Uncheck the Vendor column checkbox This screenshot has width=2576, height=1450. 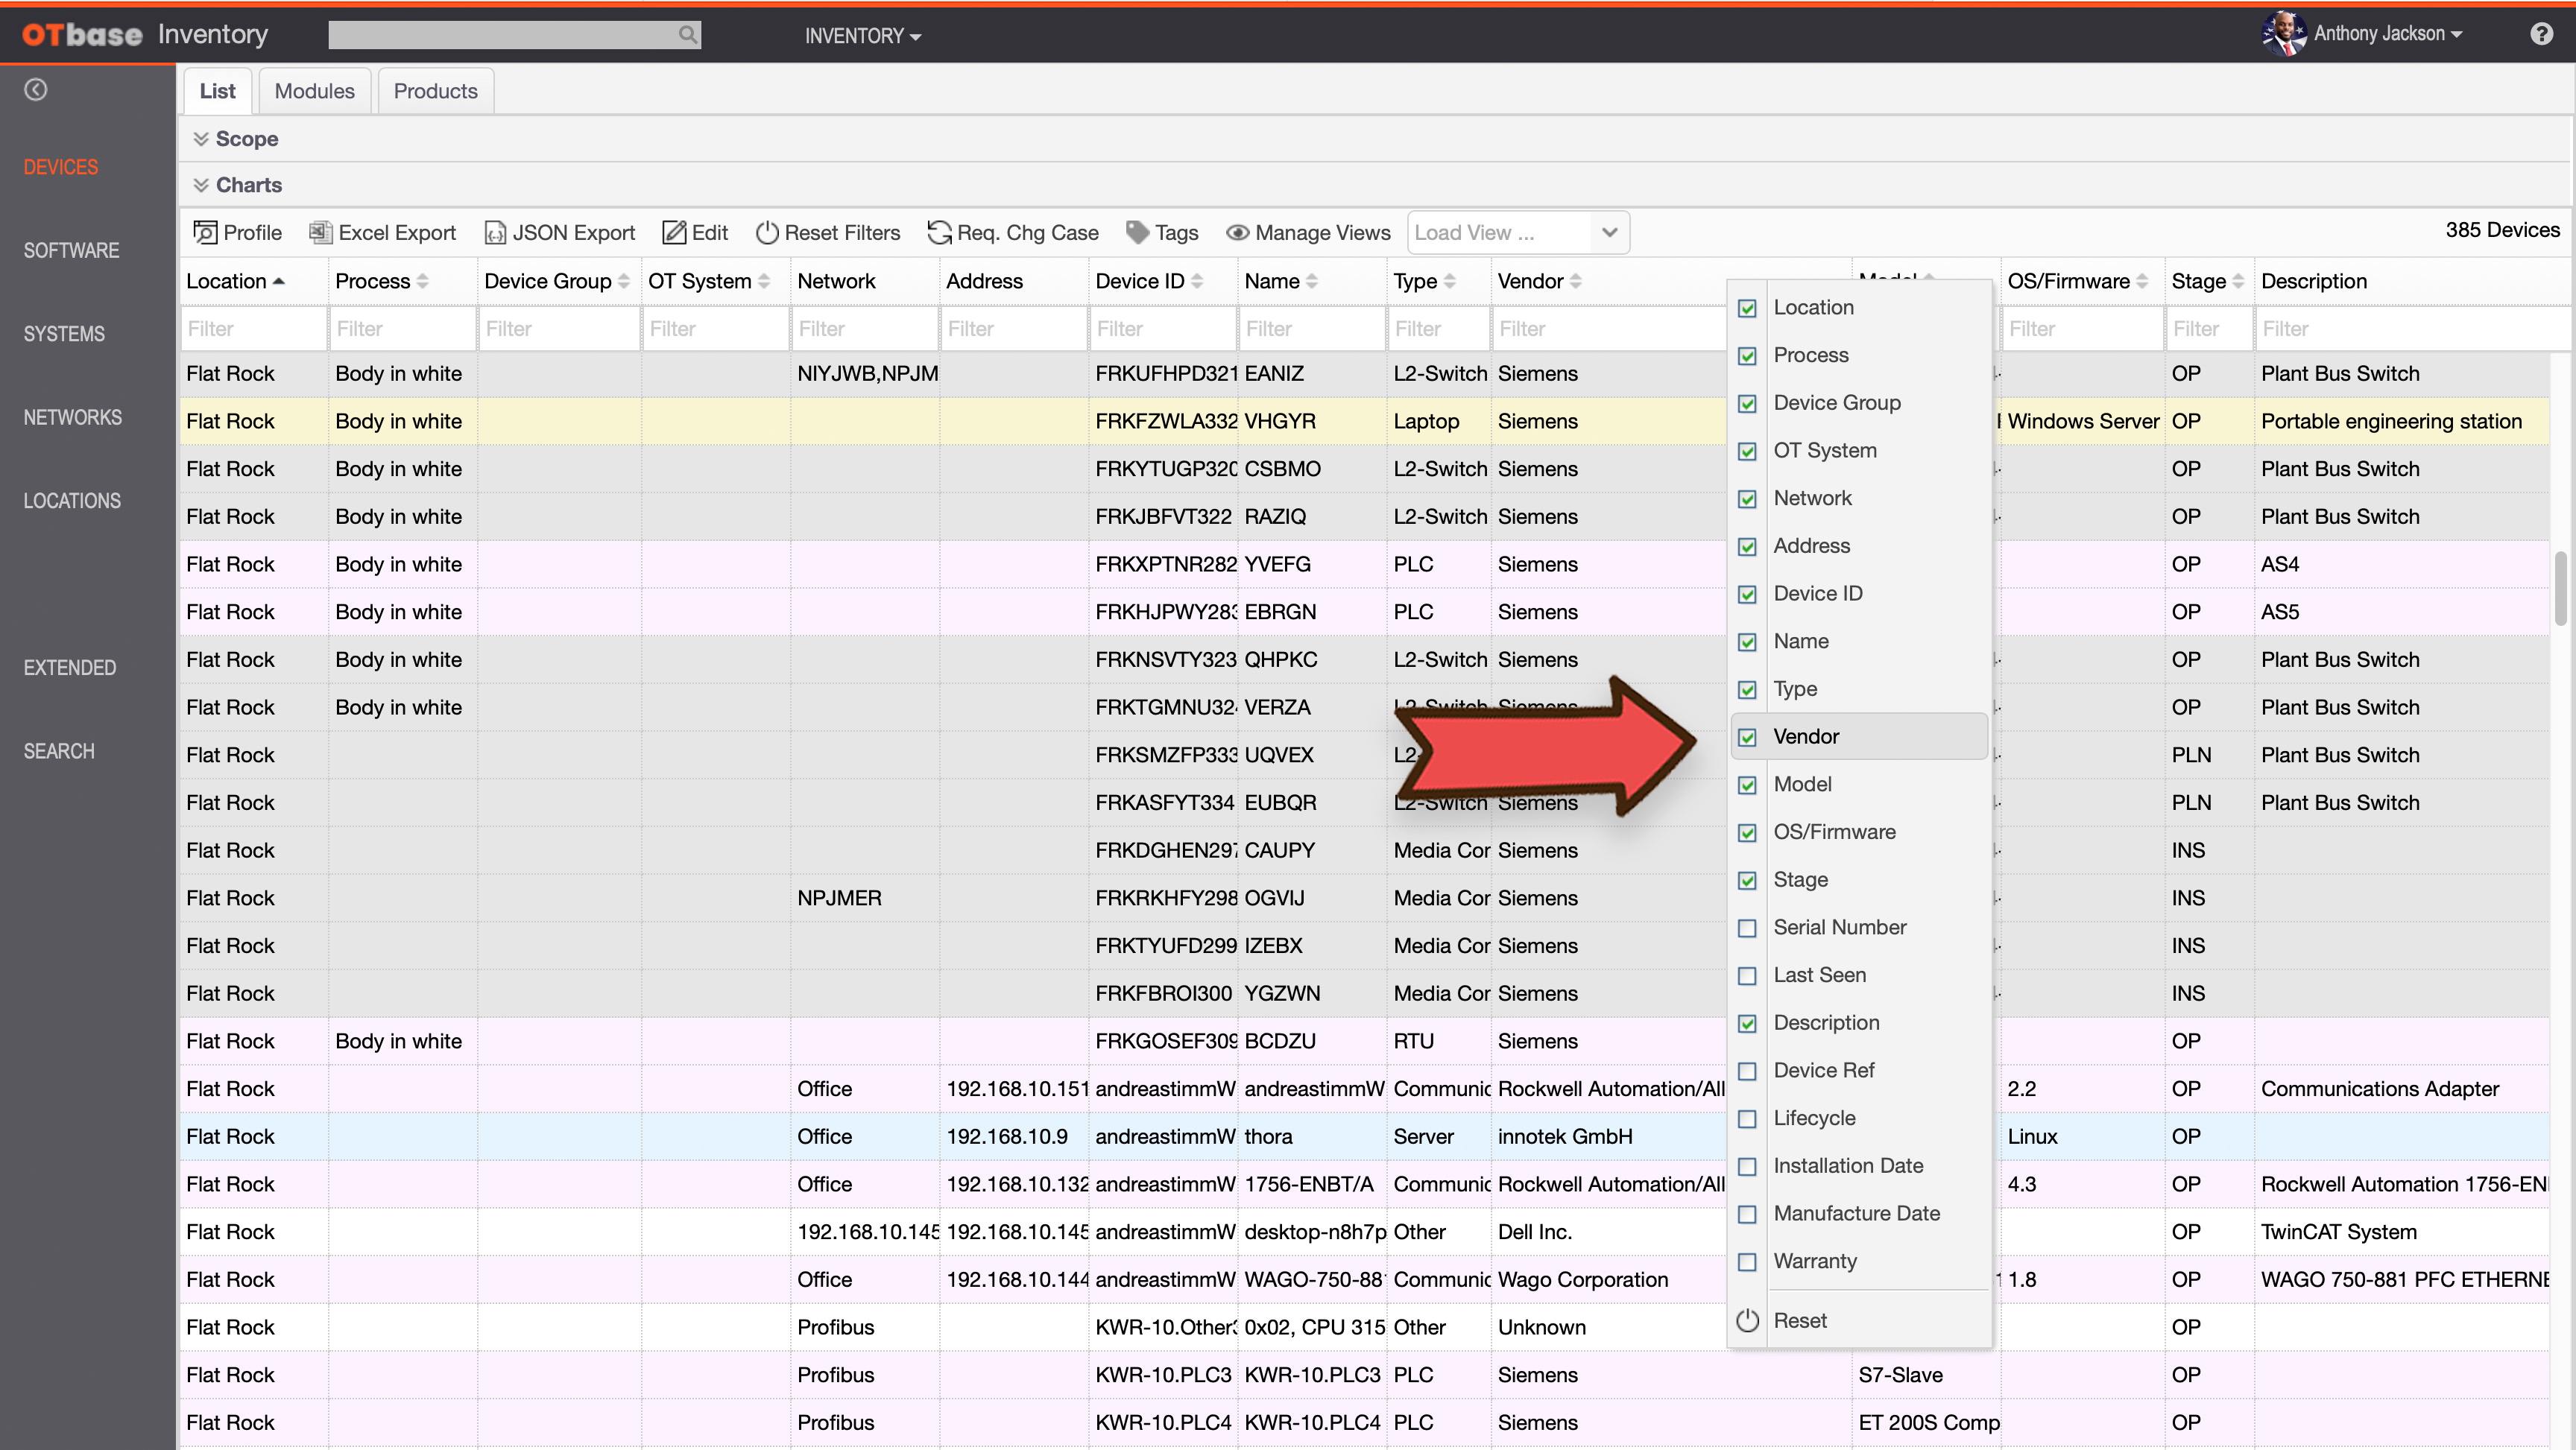tap(1747, 738)
